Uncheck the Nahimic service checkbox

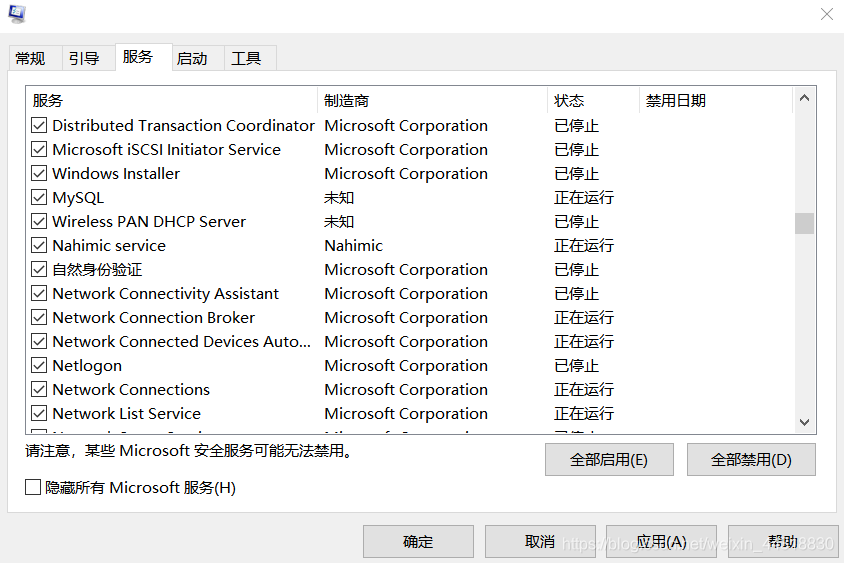click(x=39, y=245)
